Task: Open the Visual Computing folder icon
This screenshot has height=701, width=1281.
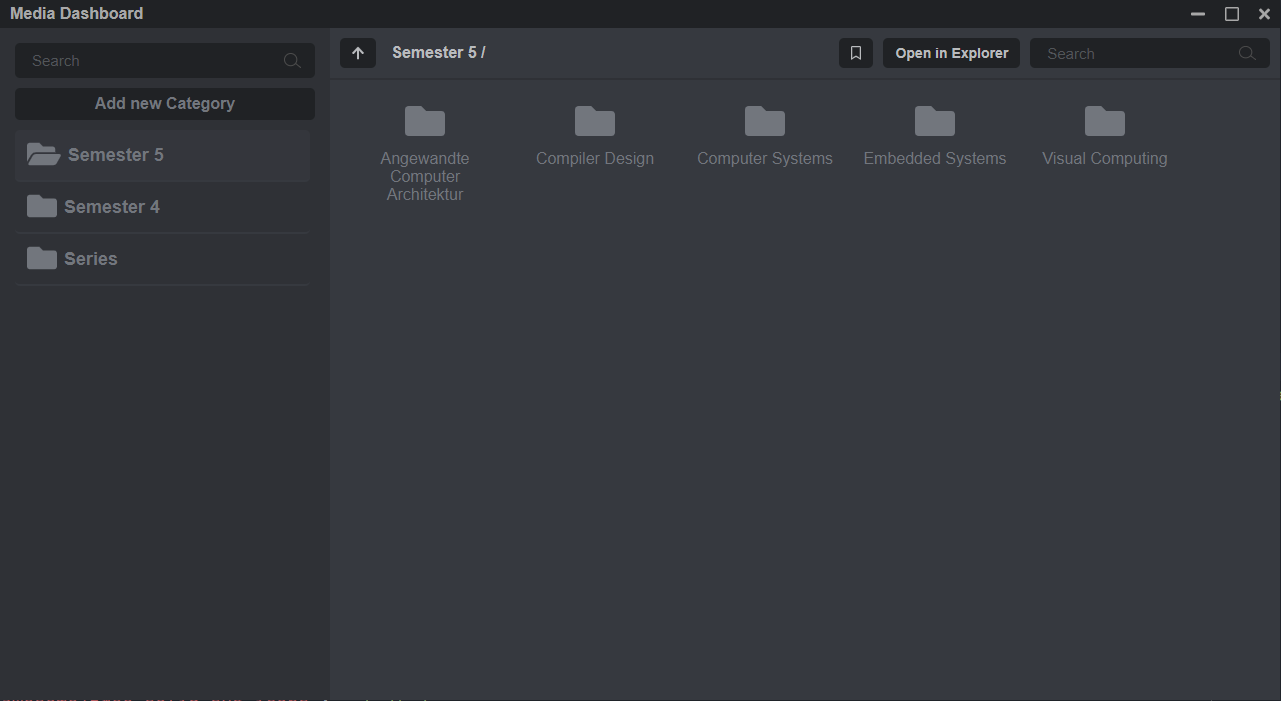Action: [x=1105, y=122]
